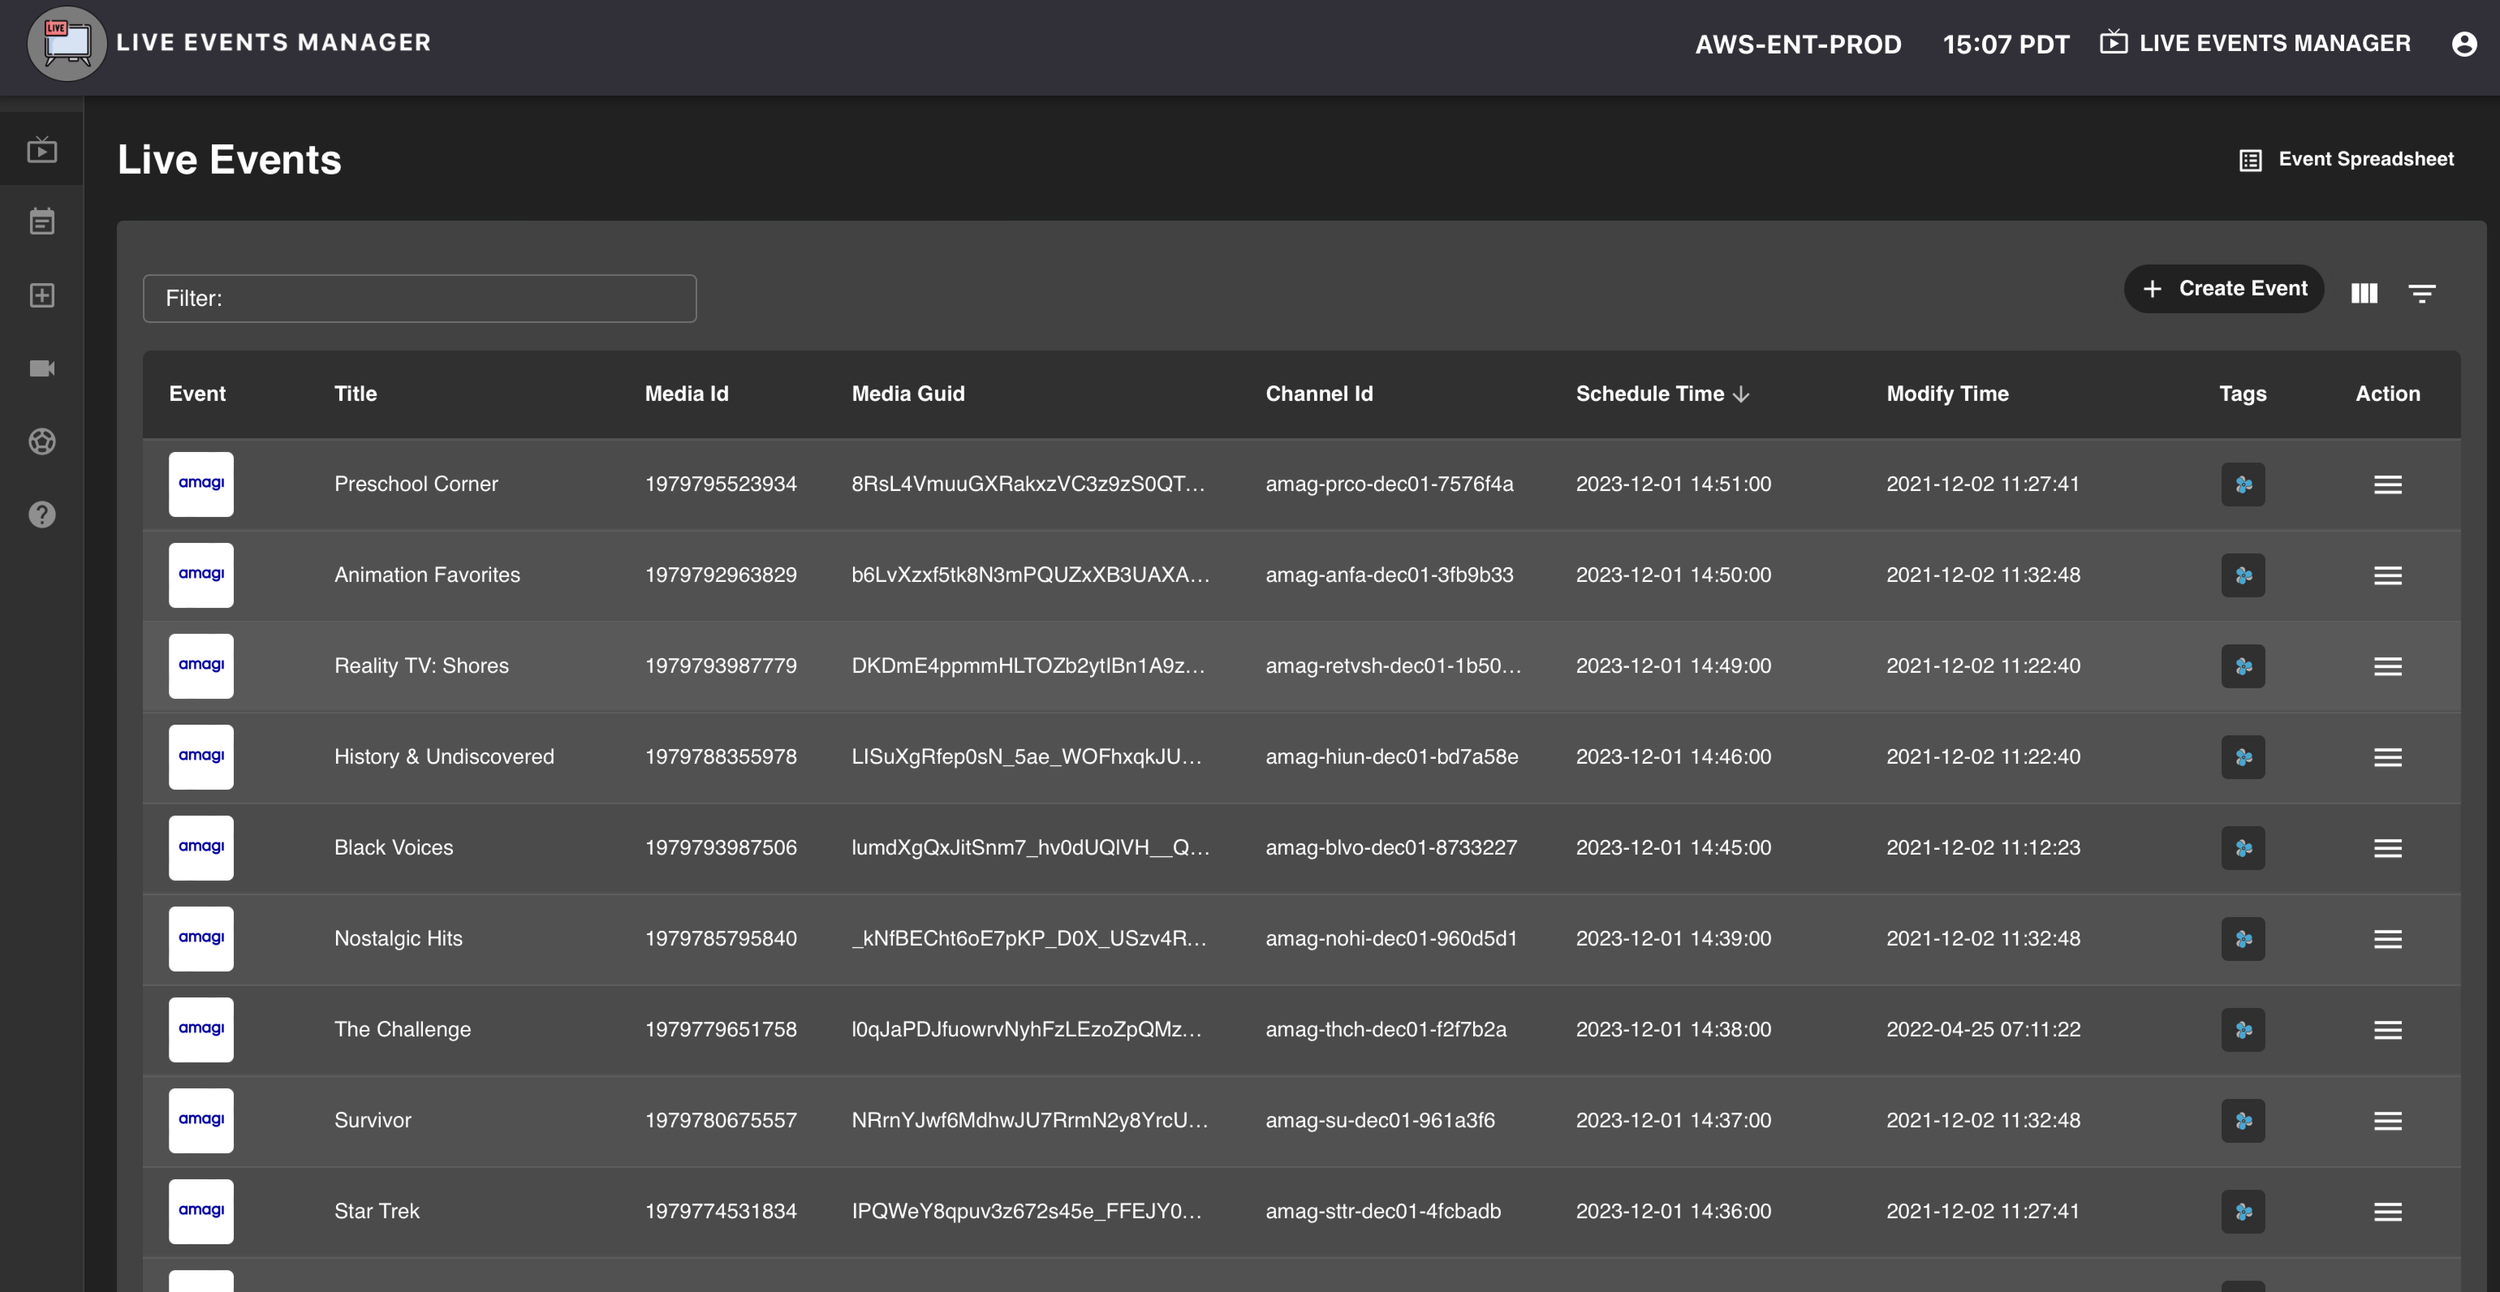Click the Title column header
Image resolution: width=2500 pixels, height=1292 pixels.
pyautogui.click(x=355, y=394)
